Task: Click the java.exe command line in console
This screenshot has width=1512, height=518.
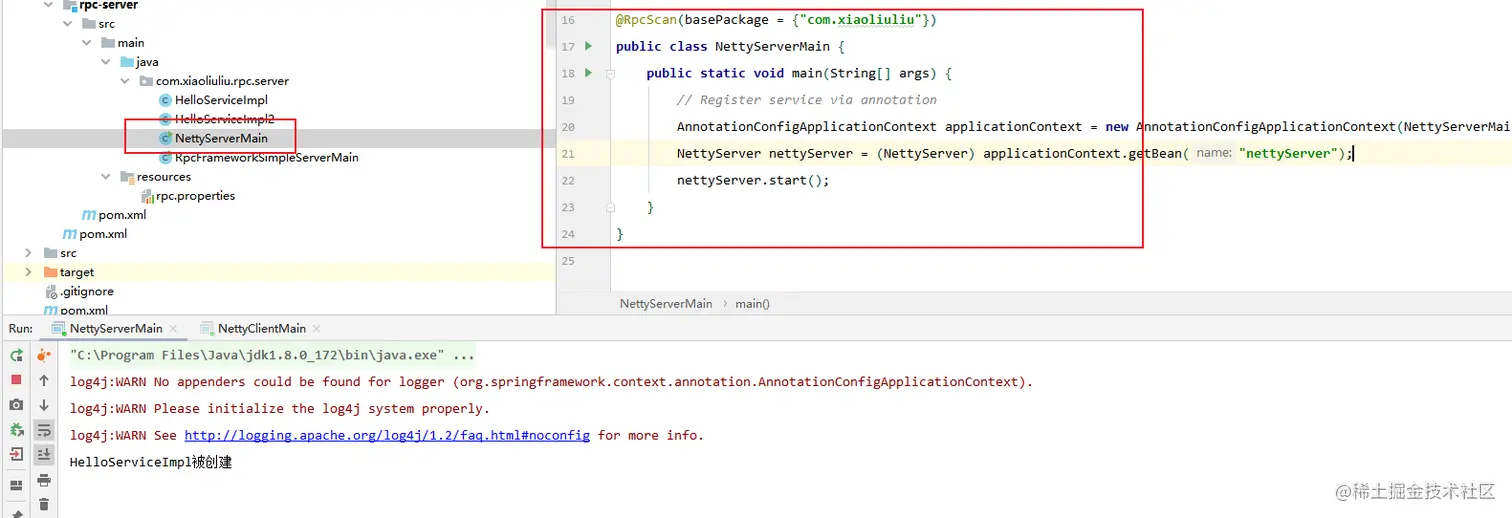Action: pyautogui.click(x=272, y=355)
